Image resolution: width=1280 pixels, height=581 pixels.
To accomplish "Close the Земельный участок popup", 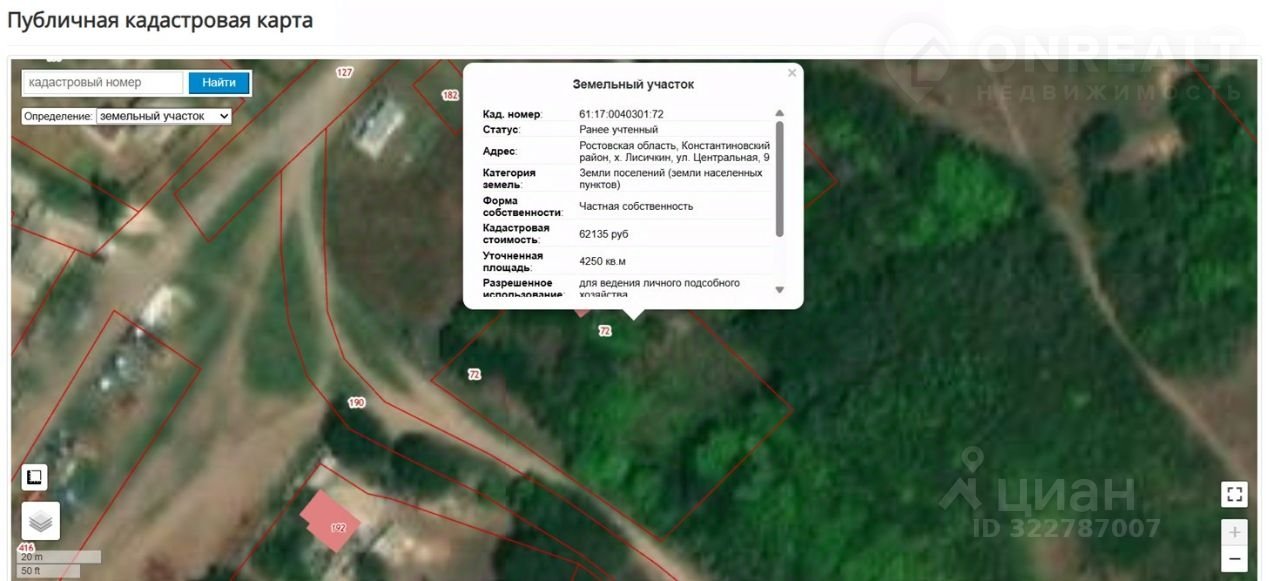I will coord(792,73).
